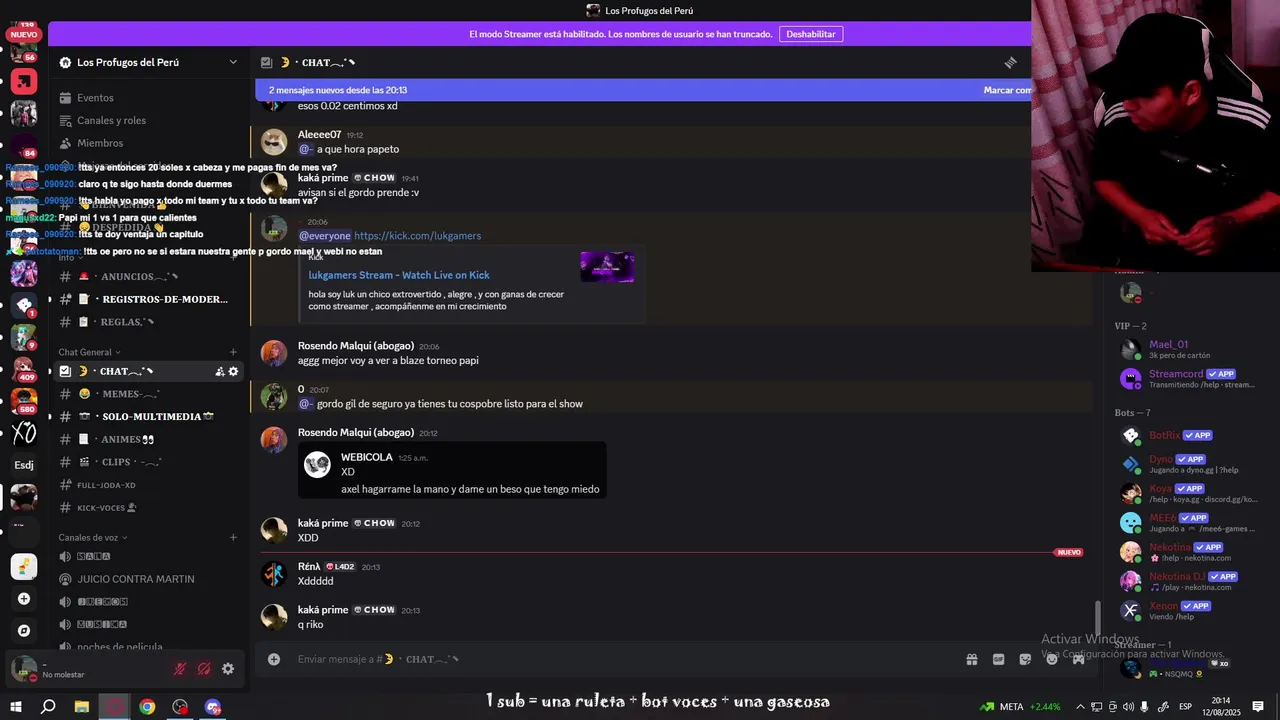
Task: Open the Eventos sidebar item
Action: coord(95,98)
